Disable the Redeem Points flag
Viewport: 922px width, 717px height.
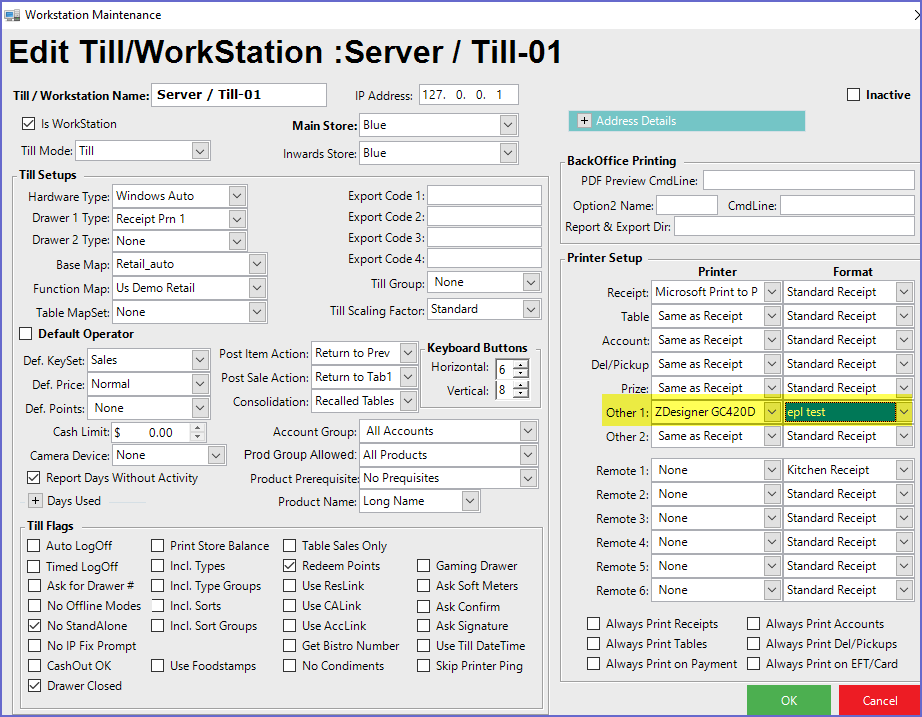pyautogui.click(x=290, y=566)
